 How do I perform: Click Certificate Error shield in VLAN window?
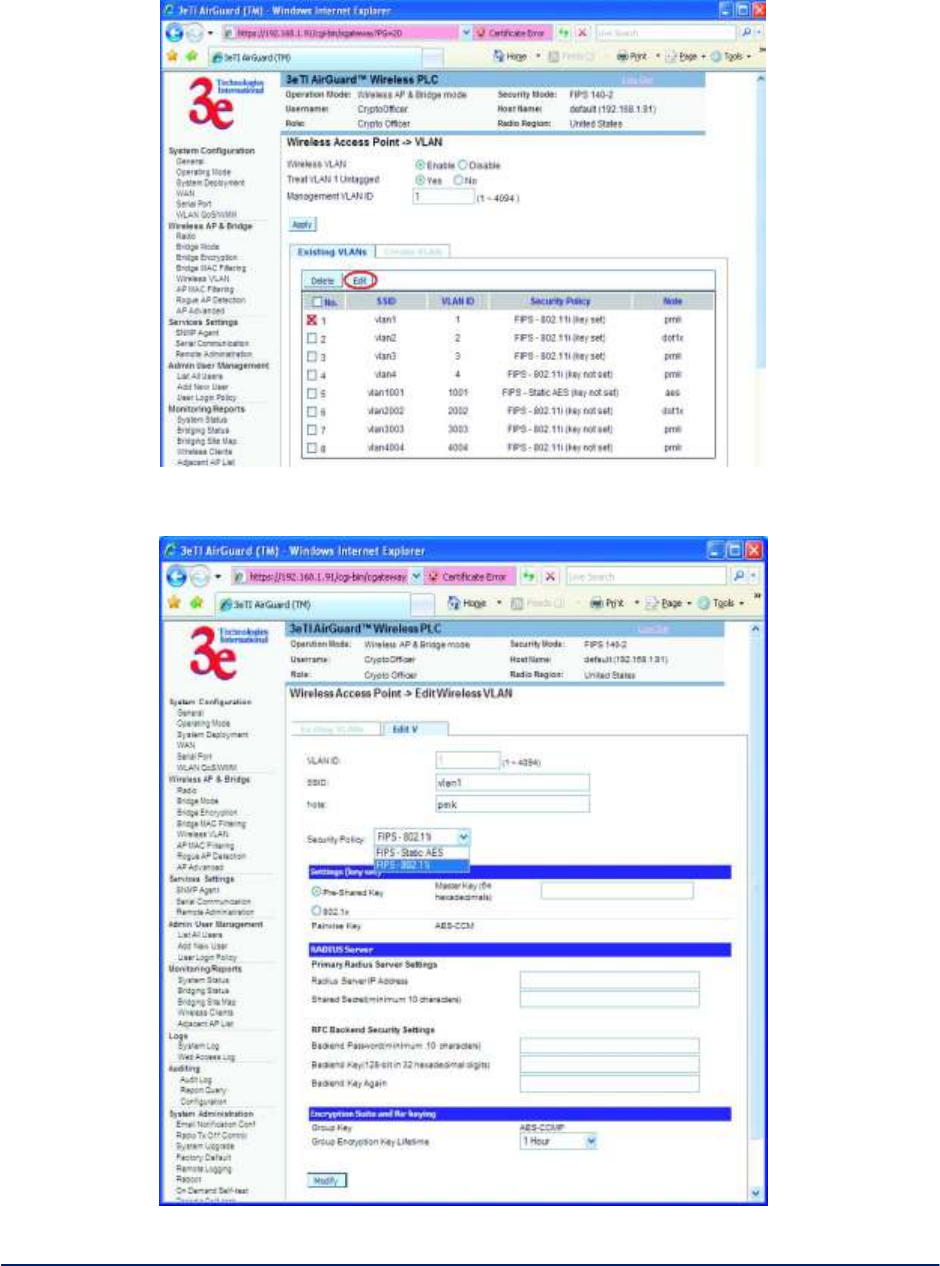pos(482,32)
